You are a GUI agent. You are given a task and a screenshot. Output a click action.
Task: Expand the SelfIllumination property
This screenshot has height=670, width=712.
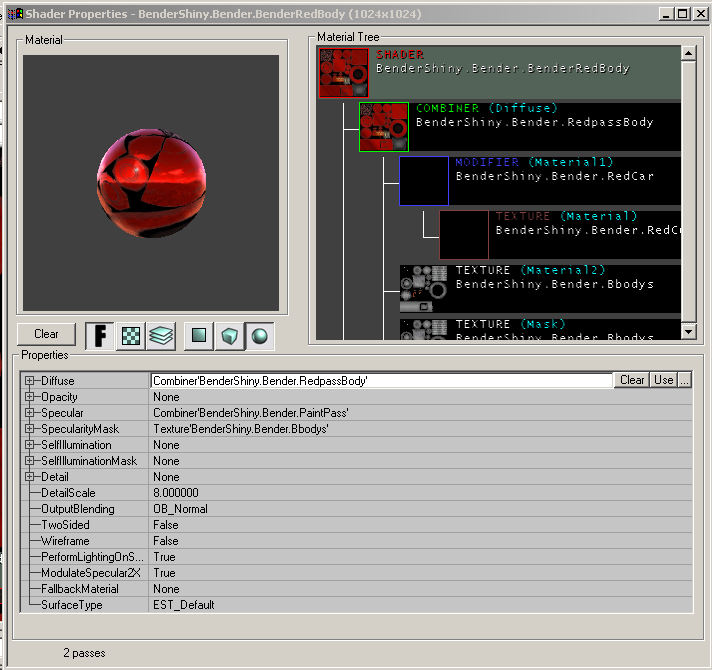point(30,445)
